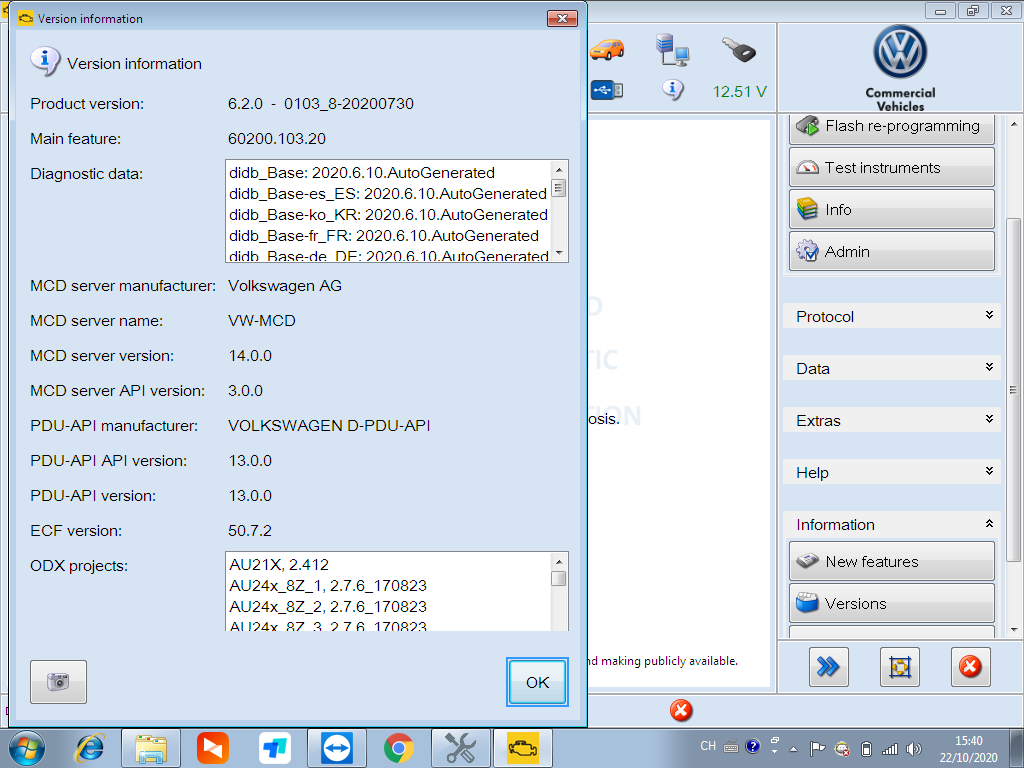Select didb_Base-es_ES row in Diagnostic data
1024x768 pixels.
click(x=388, y=194)
